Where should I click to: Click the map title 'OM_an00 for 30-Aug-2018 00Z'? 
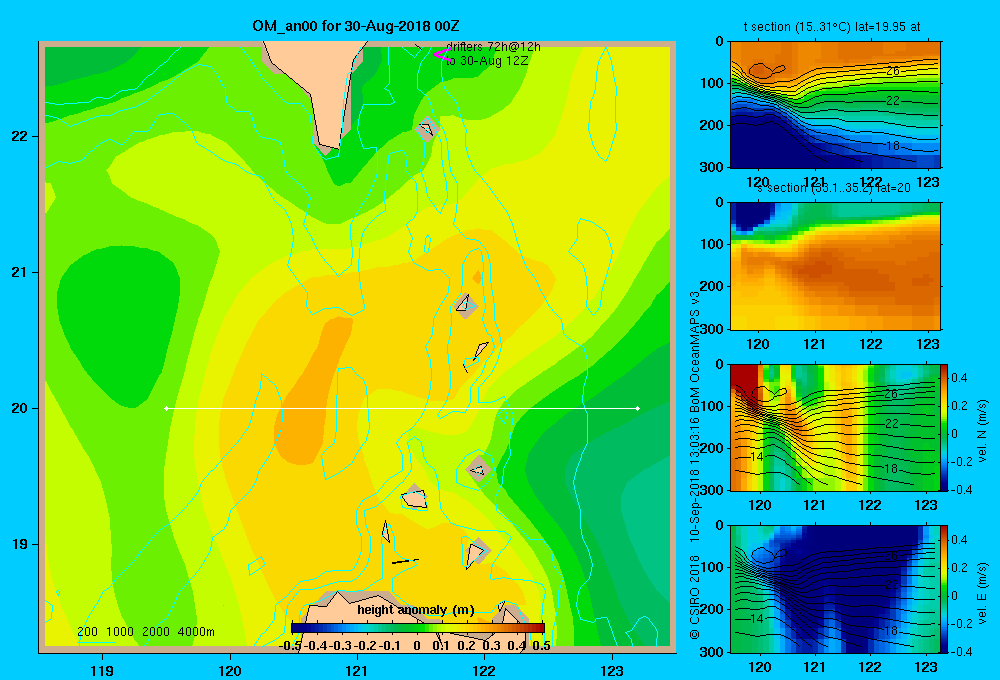355,26
